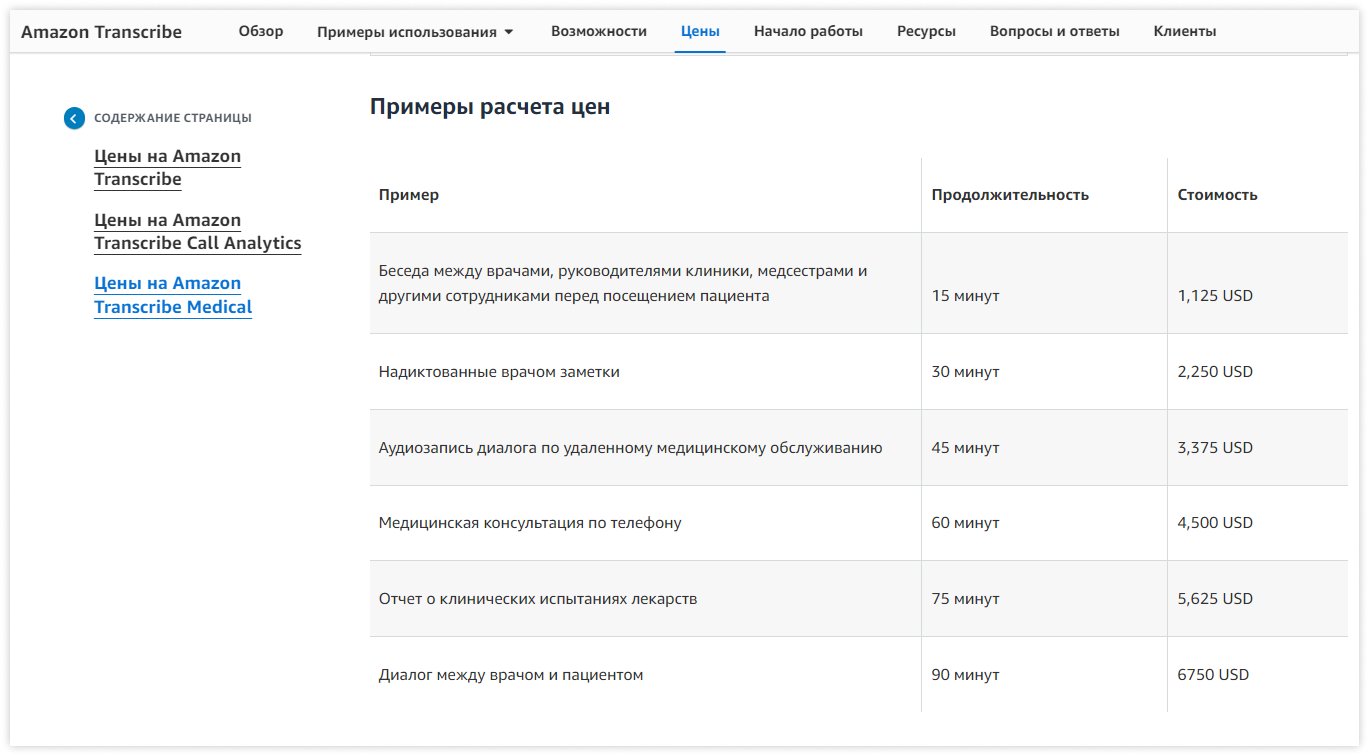Open the Обзор tab
This screenshot has width=1369, height=756.
click(x=261, y=31)
